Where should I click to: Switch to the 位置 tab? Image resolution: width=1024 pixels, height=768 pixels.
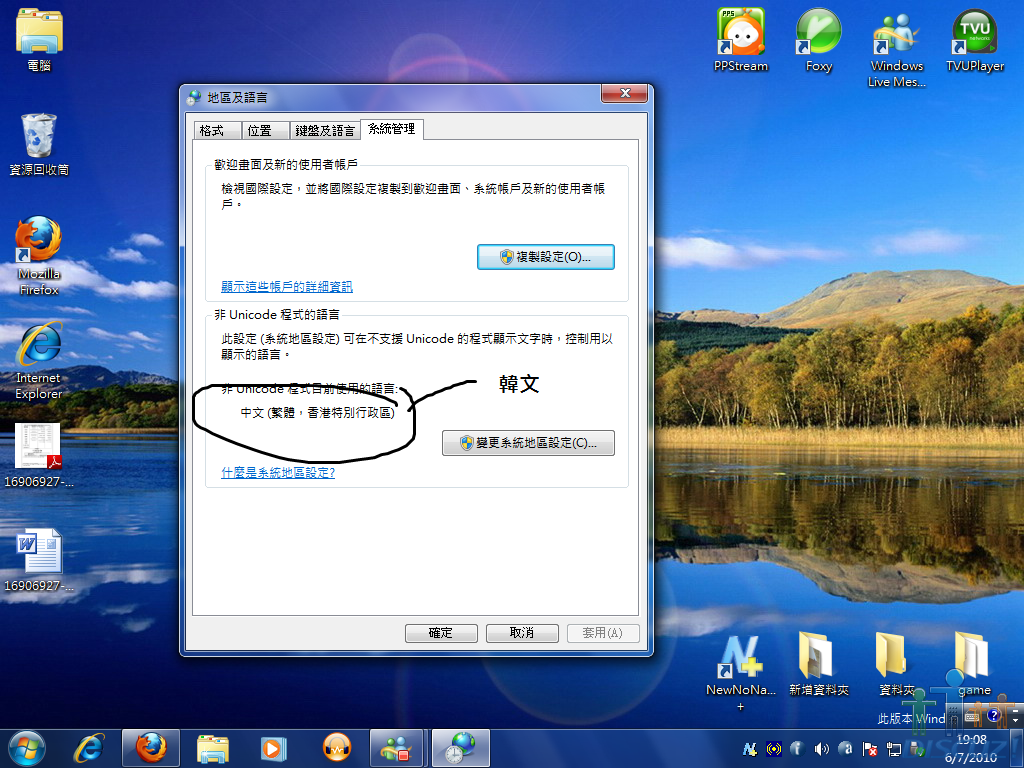266,131
